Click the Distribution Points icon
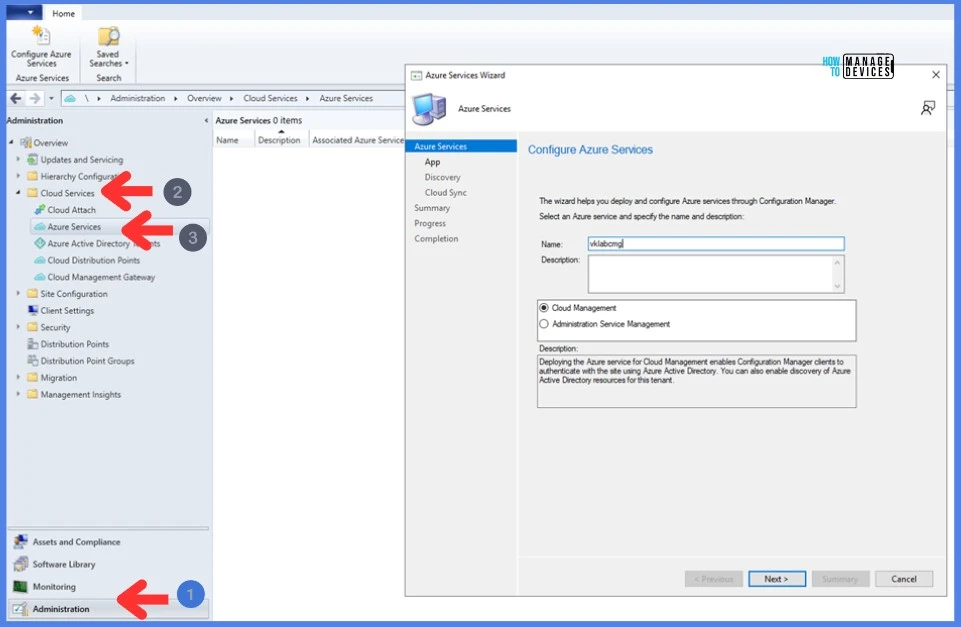961x627 pixels. tap(32, 344)
